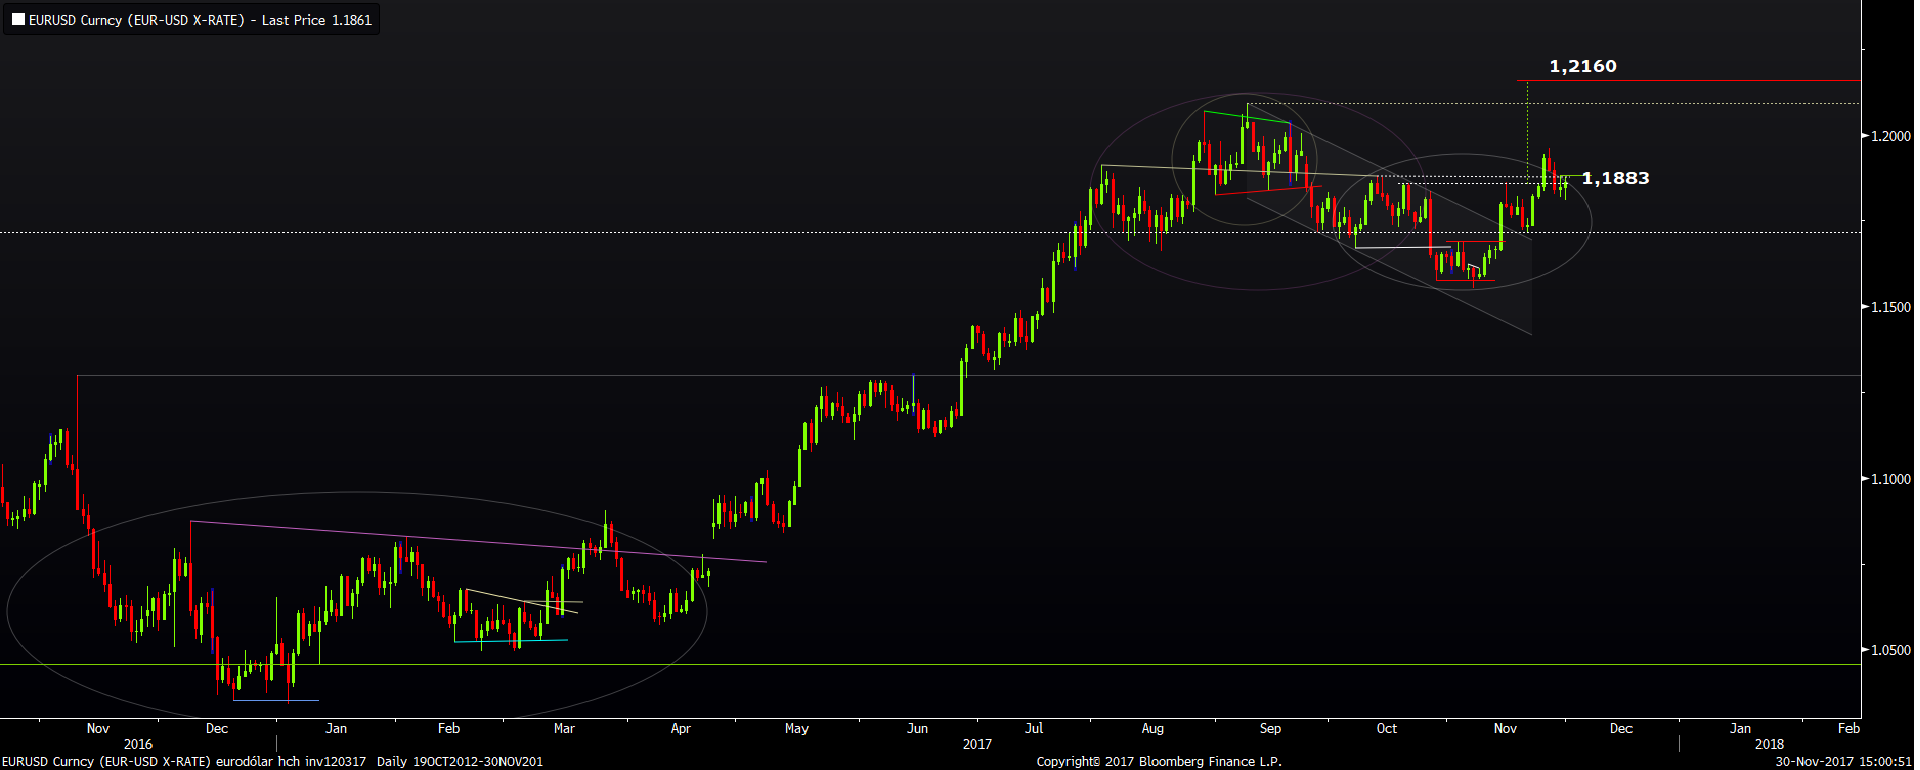This screenshot has width=1920, height=770.
Task: Click the Bloomberg Finance L.P. copyright text
Action: (x=1158, y=762)
